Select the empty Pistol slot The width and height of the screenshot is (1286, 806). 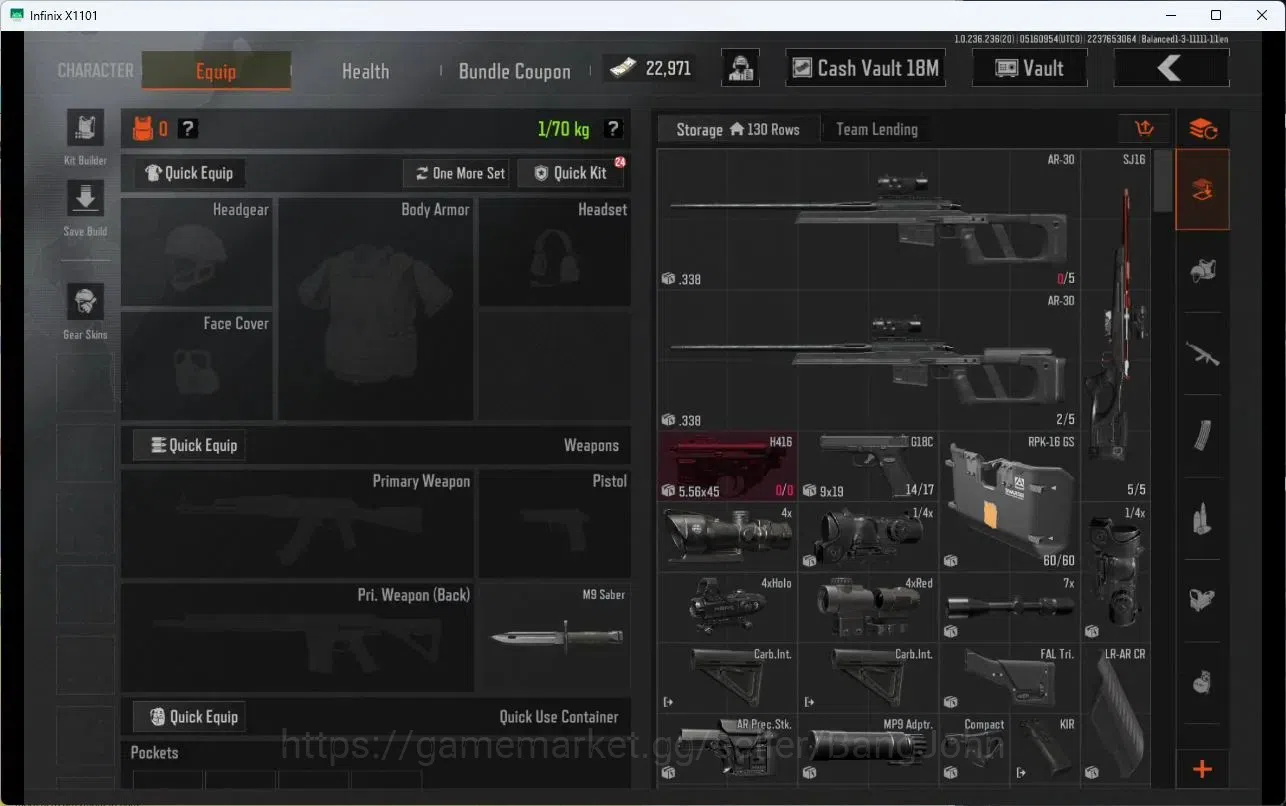555,523
